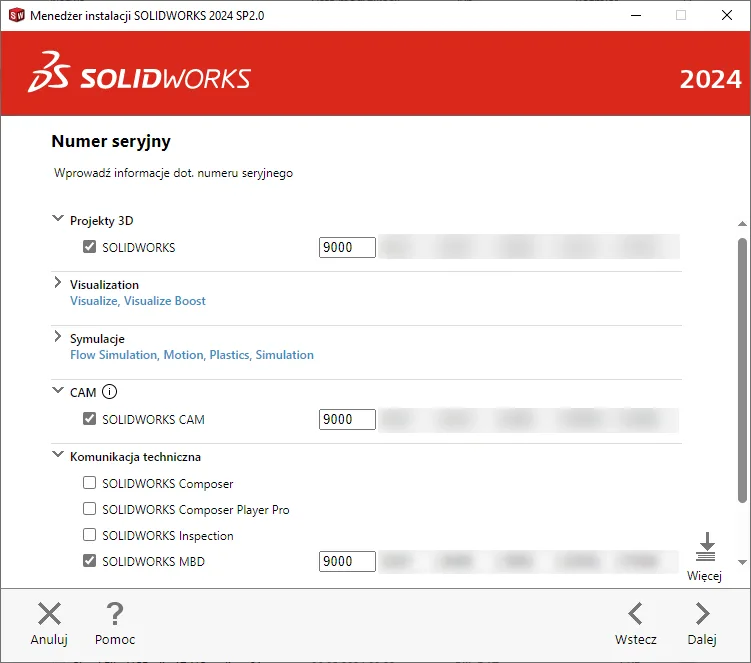Enable SOLIDWORKS Composer Player Pro checkbox

tap(90, 508)
